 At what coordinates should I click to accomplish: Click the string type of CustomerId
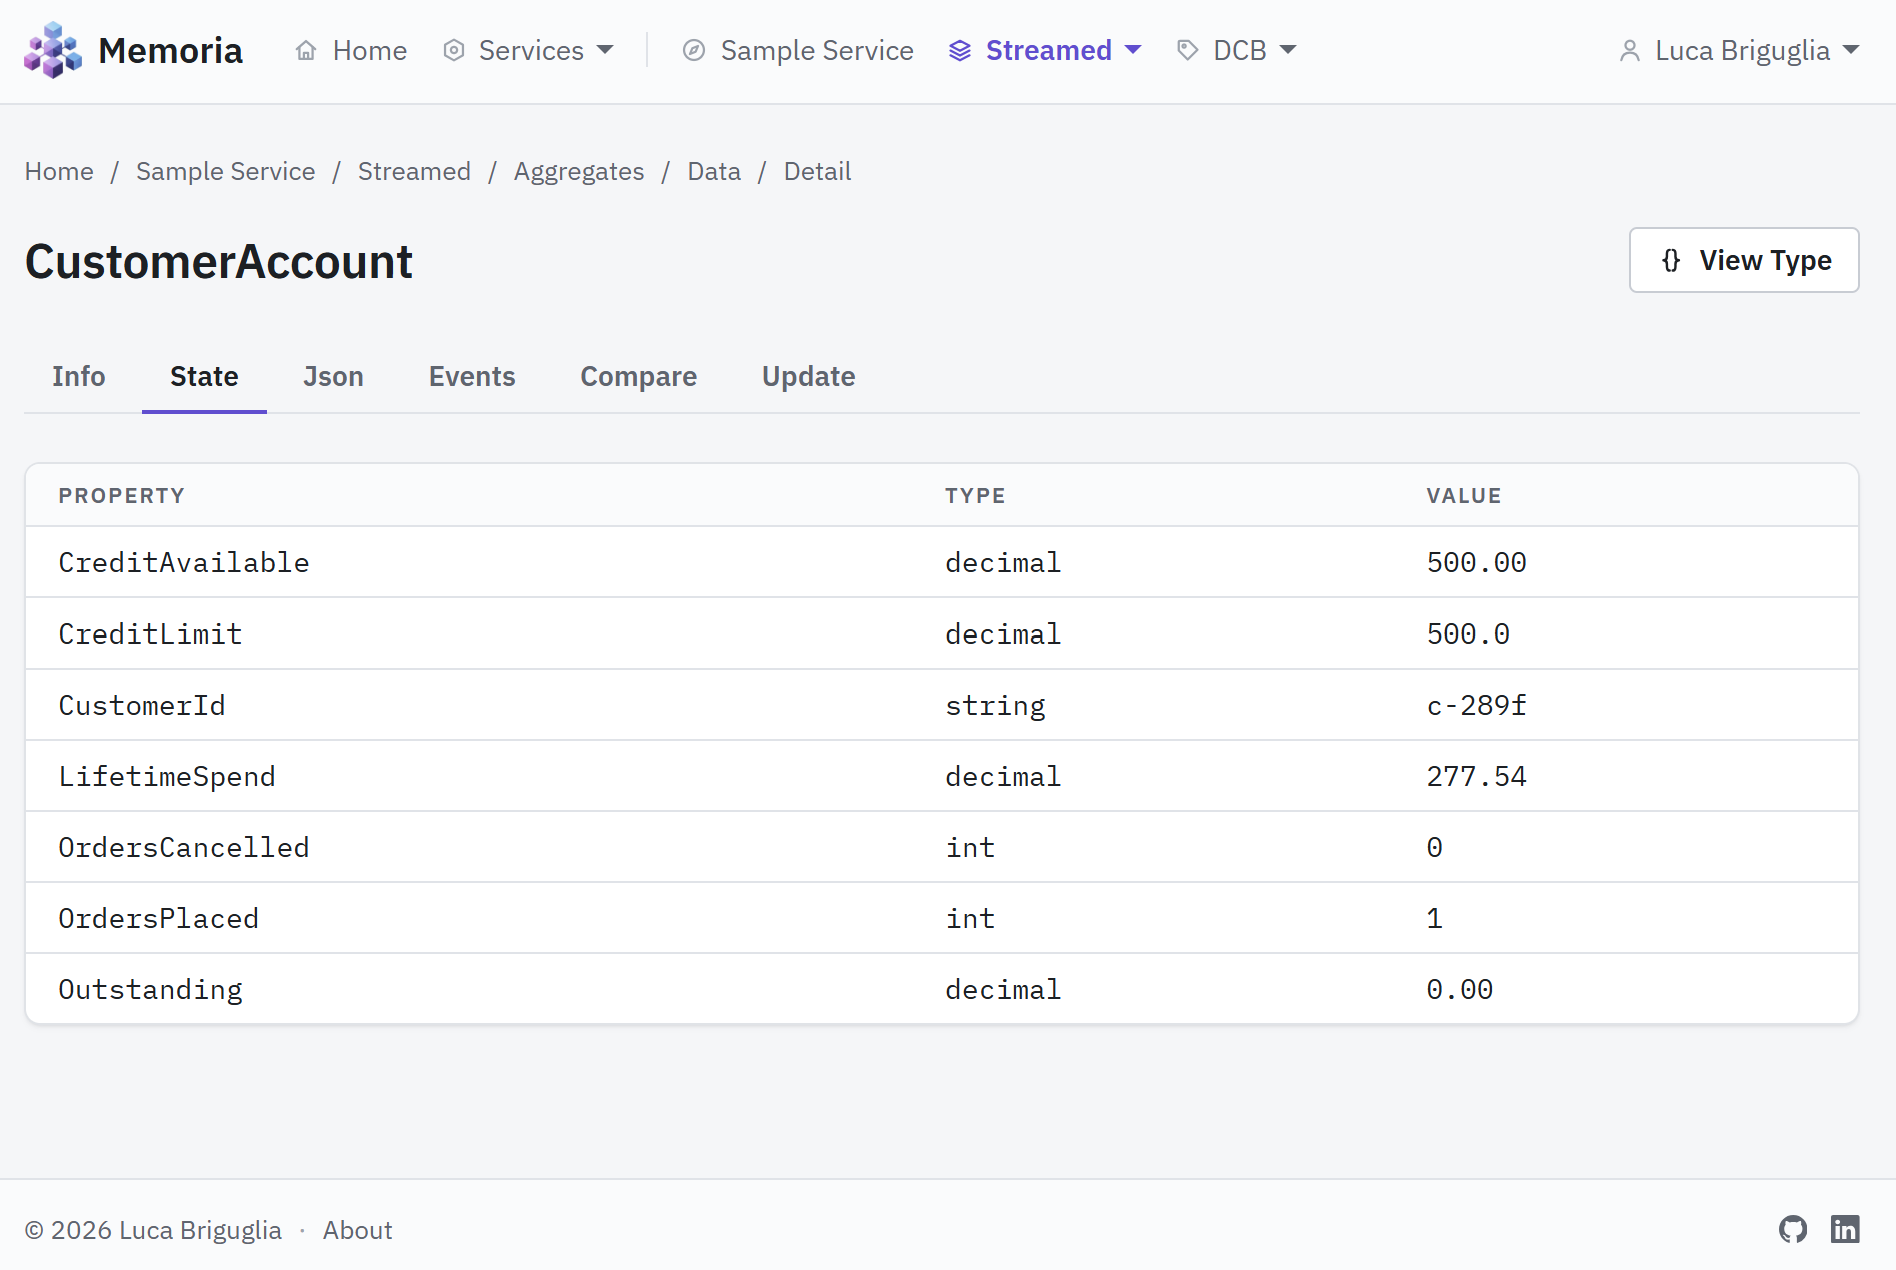point(995,705)
